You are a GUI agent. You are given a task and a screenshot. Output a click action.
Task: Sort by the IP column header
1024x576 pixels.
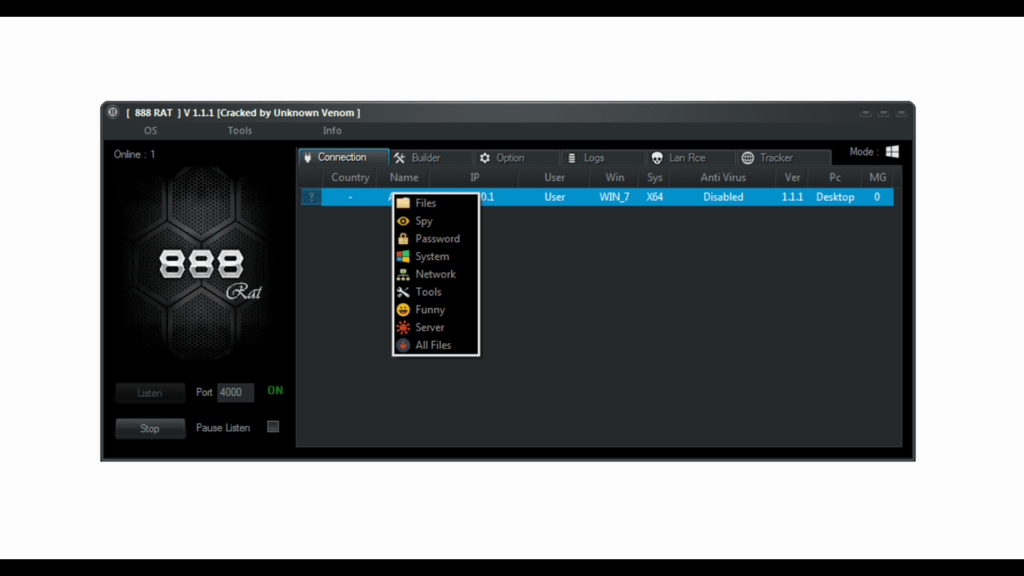click(x=475, y=177)
